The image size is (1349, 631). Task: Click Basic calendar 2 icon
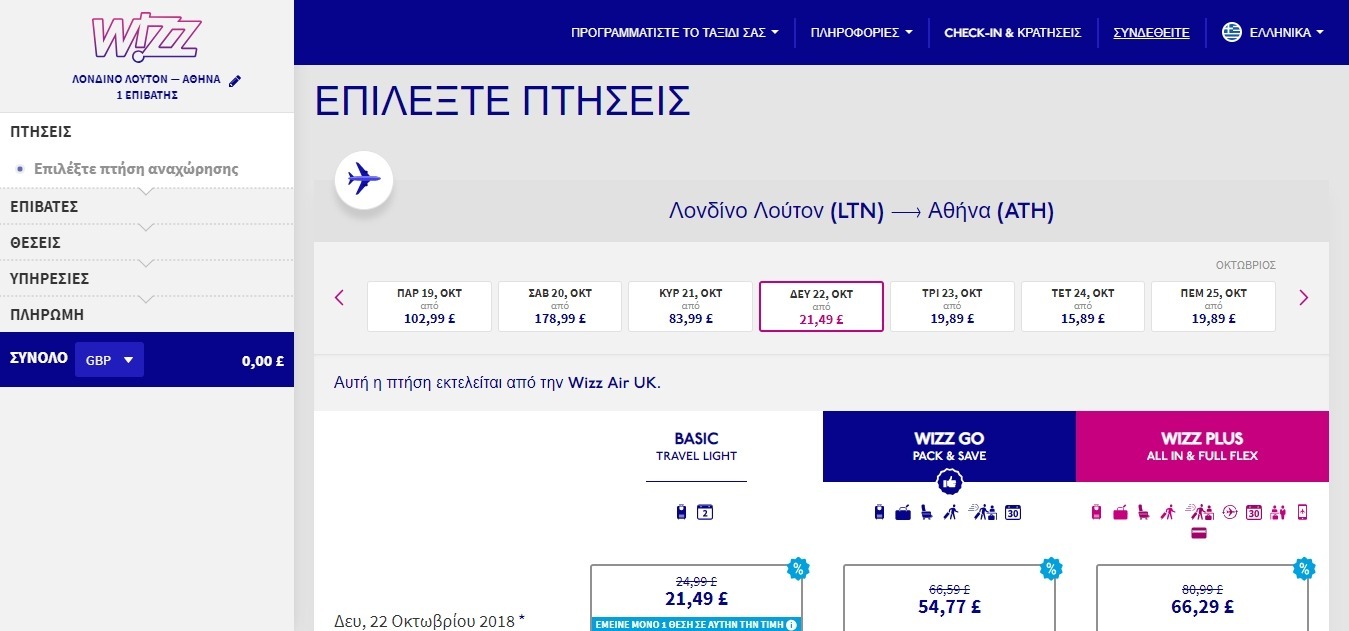(704, 512)
